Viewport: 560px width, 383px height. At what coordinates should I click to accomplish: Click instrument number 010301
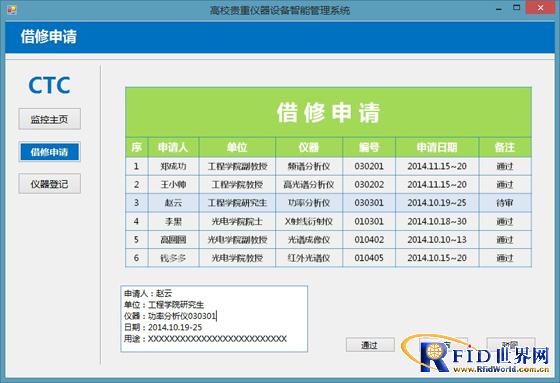[x=369, y=221]
